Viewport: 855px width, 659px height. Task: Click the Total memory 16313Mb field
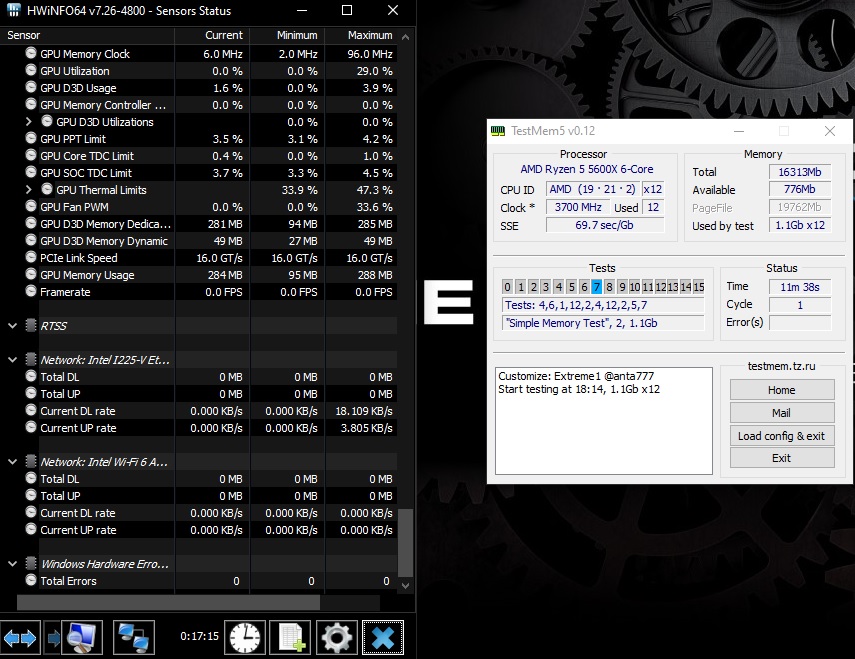[x=800, y=172]
